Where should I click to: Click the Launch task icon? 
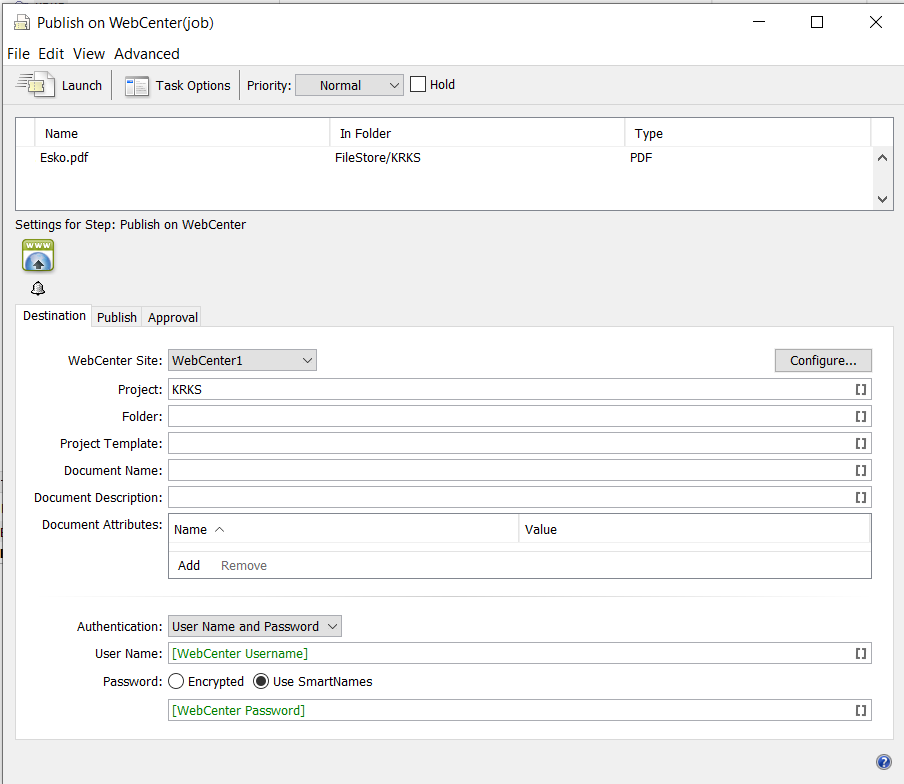(x=35, y=84)
